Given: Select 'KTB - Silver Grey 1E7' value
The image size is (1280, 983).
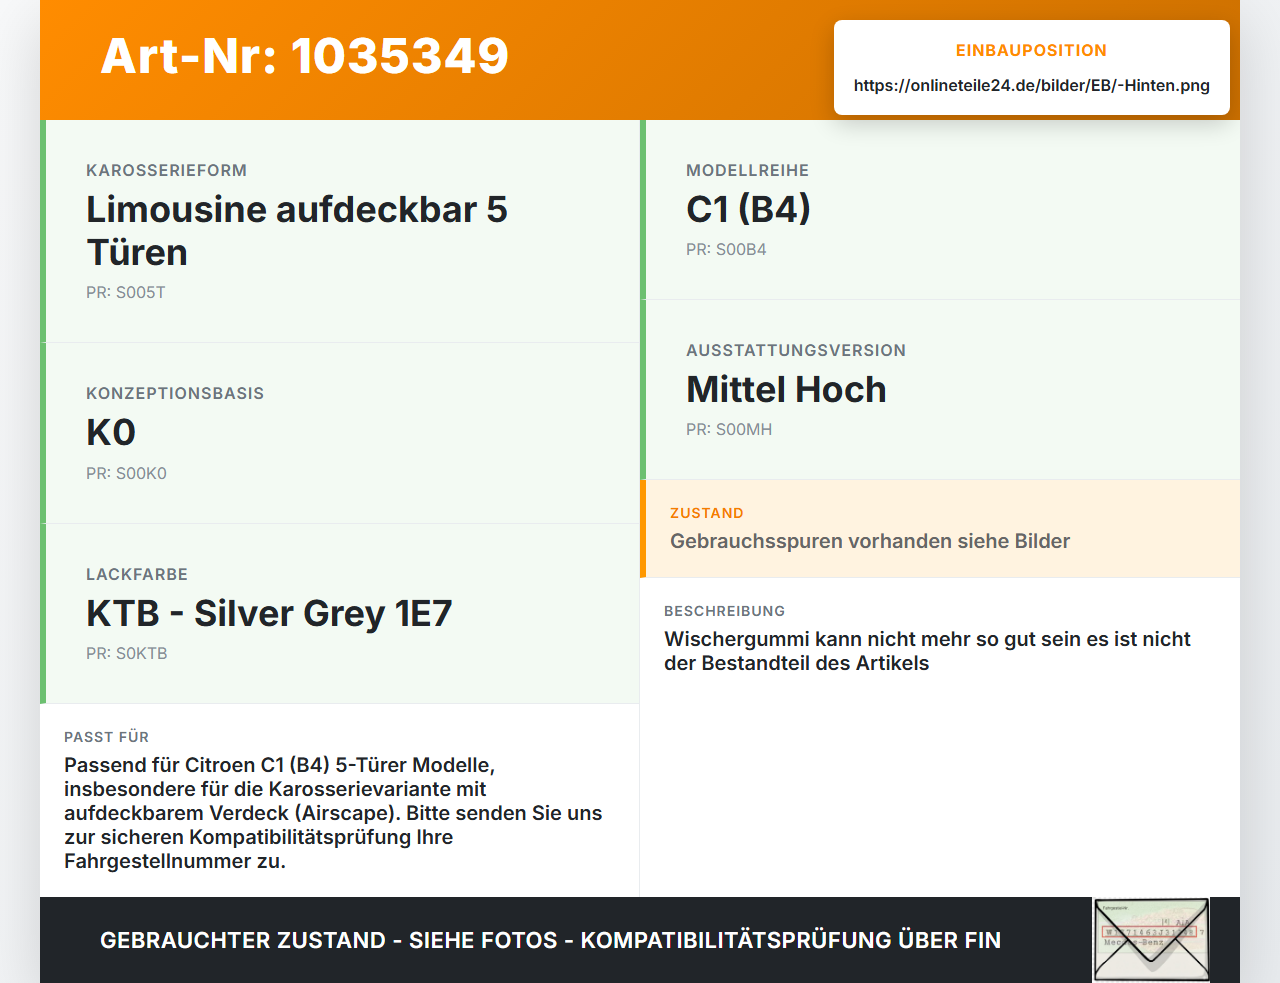Looking at the screenshot, I should point(269,613).
